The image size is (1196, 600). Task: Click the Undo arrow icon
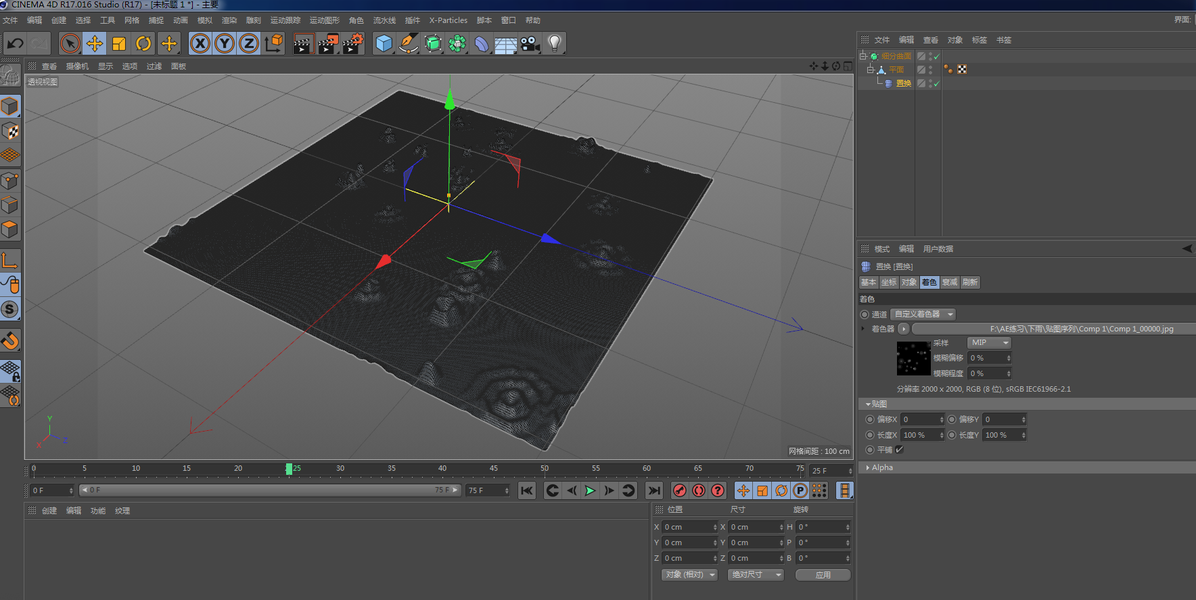point(15,43)
